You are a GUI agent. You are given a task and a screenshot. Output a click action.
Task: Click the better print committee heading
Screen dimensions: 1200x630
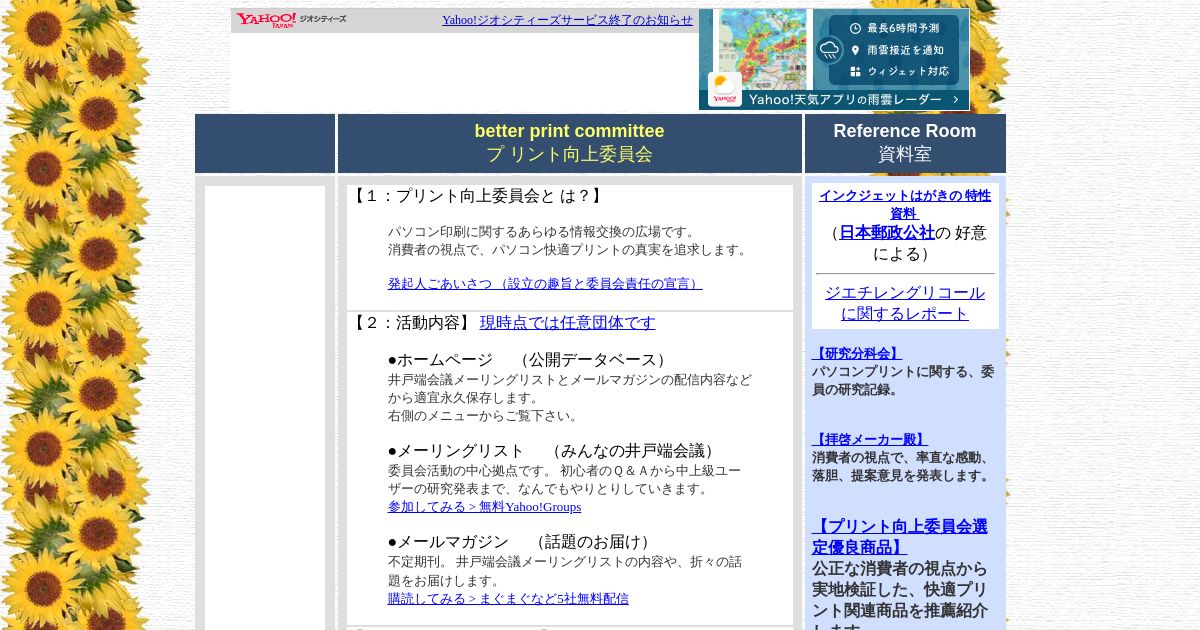coord(569,131)
